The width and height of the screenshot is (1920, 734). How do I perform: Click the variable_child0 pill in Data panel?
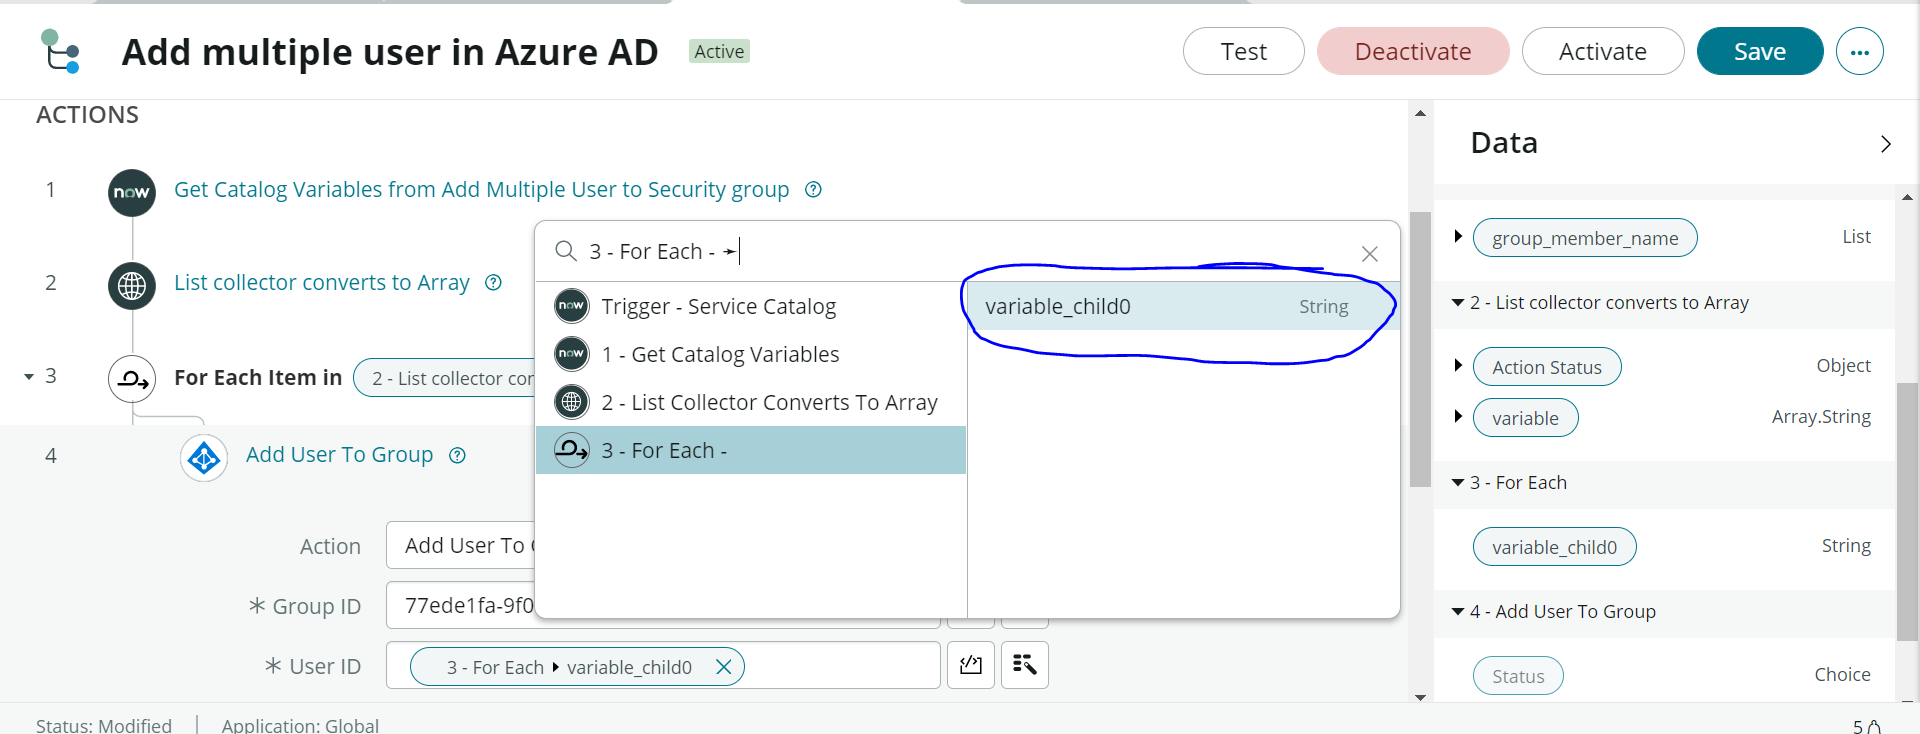(1554, 547)
